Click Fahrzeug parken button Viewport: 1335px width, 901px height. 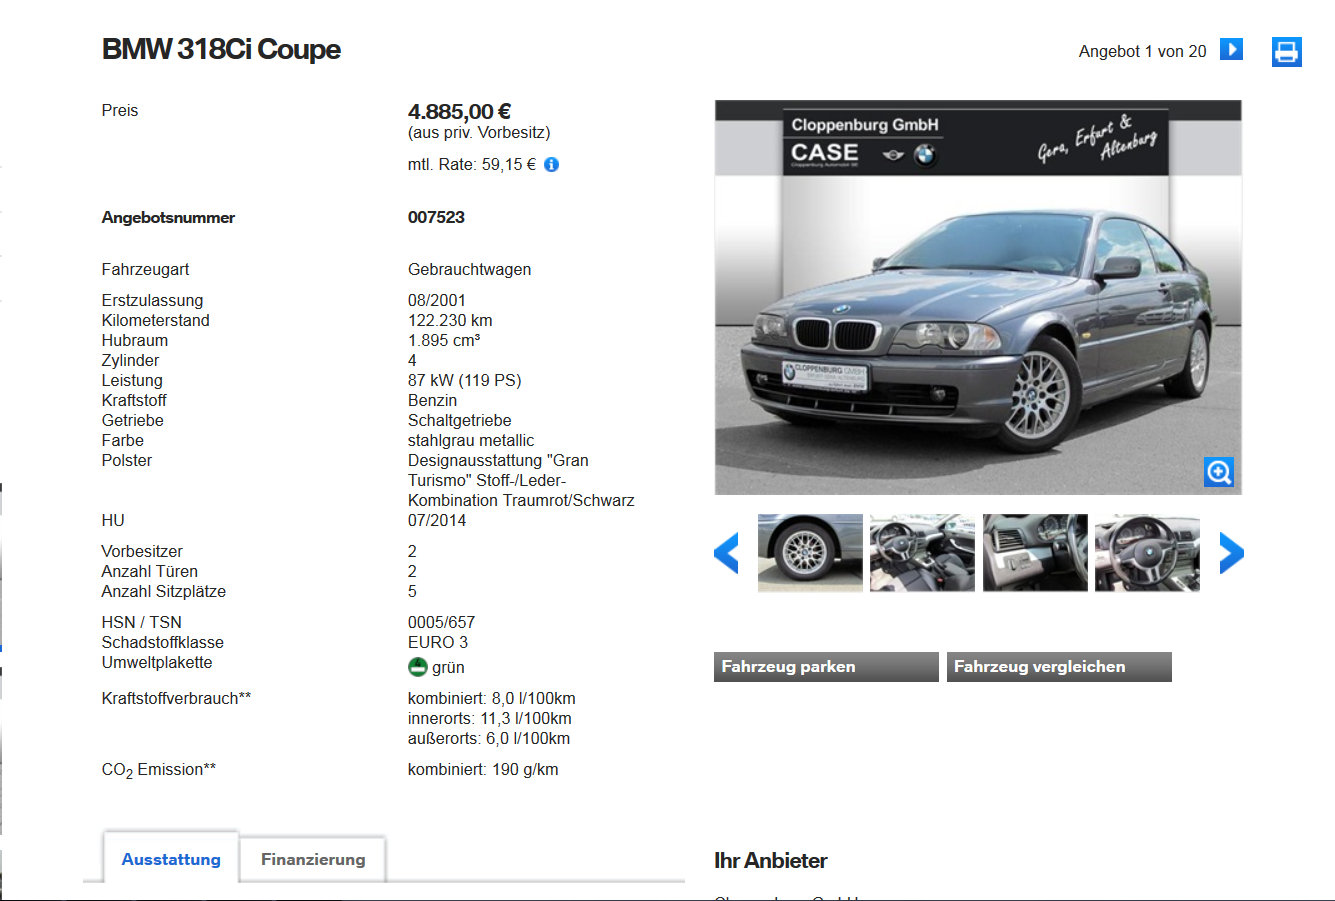point(826,667)
